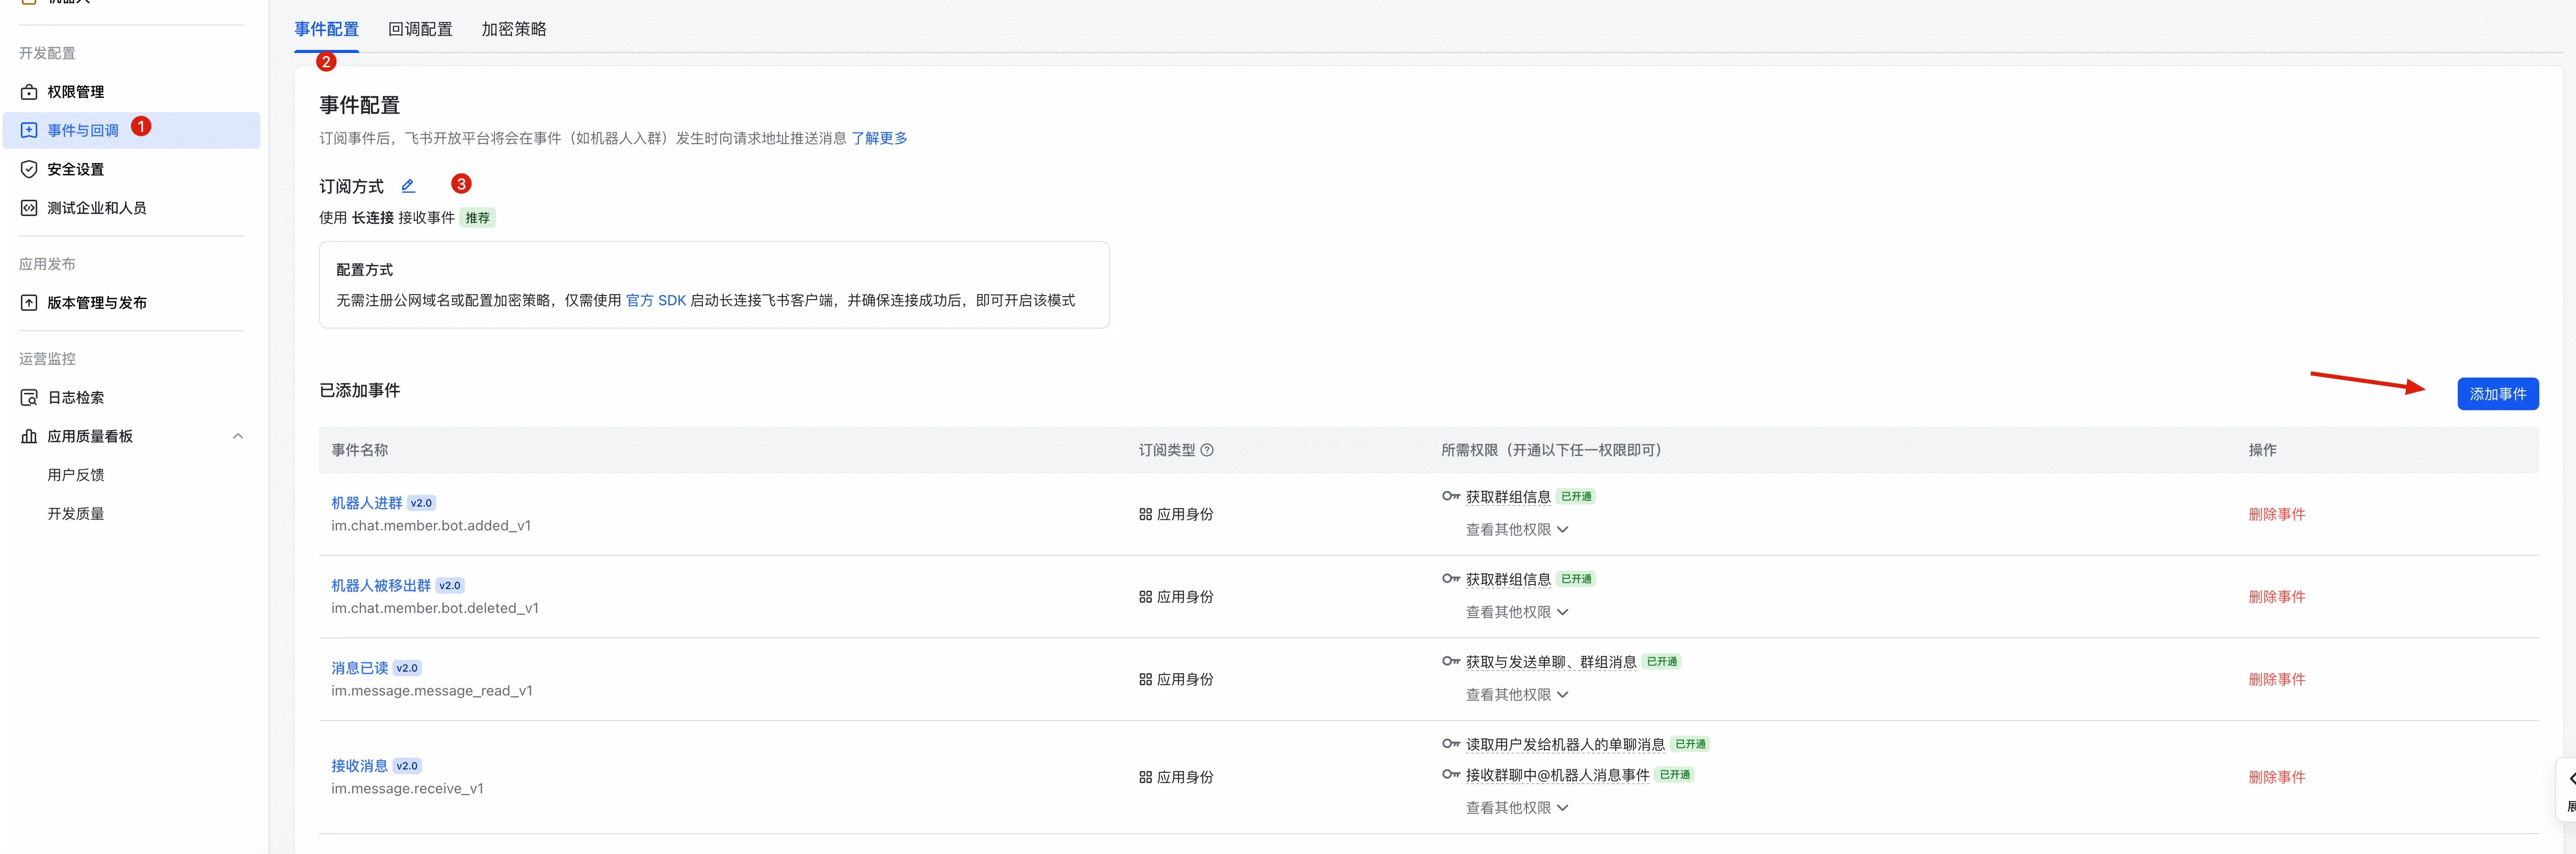Image resolution: width=2576 pixels, height=854 pixels.
Task: Expand 查看其他权限 for 消息已读 event
Action: pos(1517,695)
